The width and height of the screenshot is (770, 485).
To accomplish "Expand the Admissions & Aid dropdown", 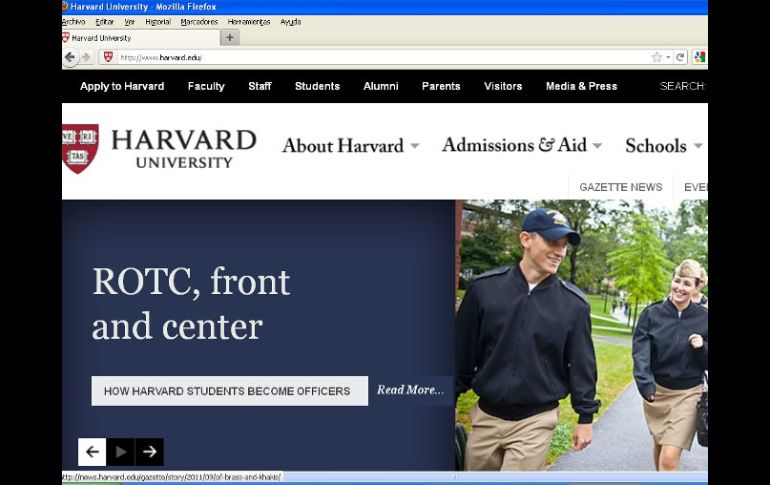I will point(521,145).
